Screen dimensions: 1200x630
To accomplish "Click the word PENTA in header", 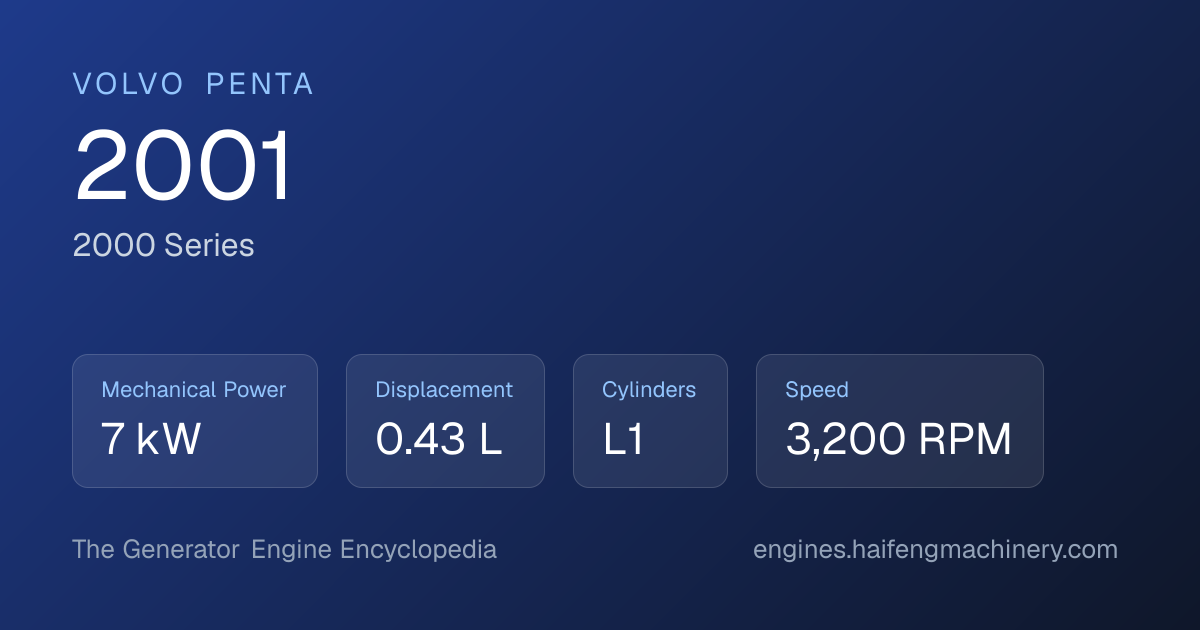I will tap(260, 85).
